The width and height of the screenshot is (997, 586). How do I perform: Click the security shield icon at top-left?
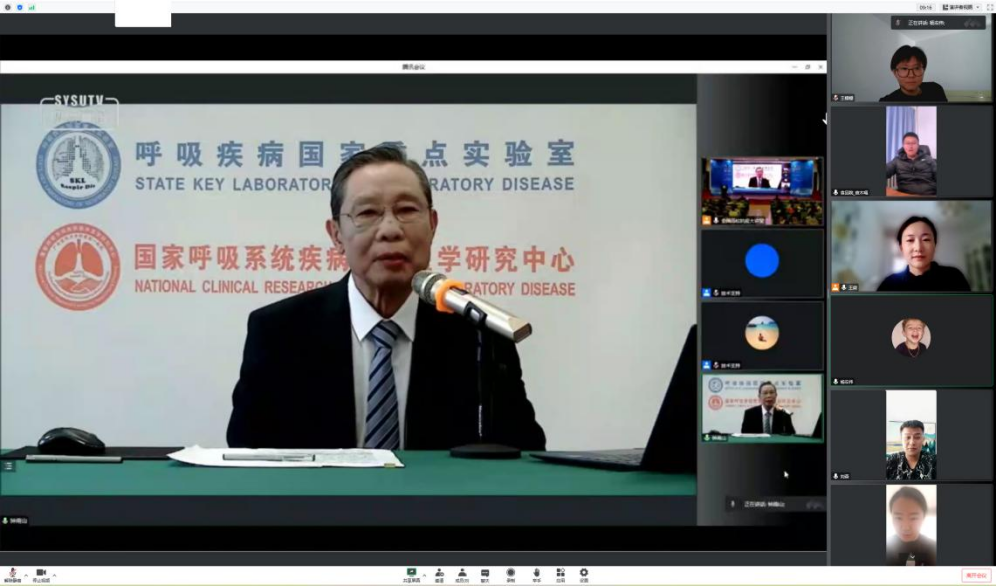point(19,7)
